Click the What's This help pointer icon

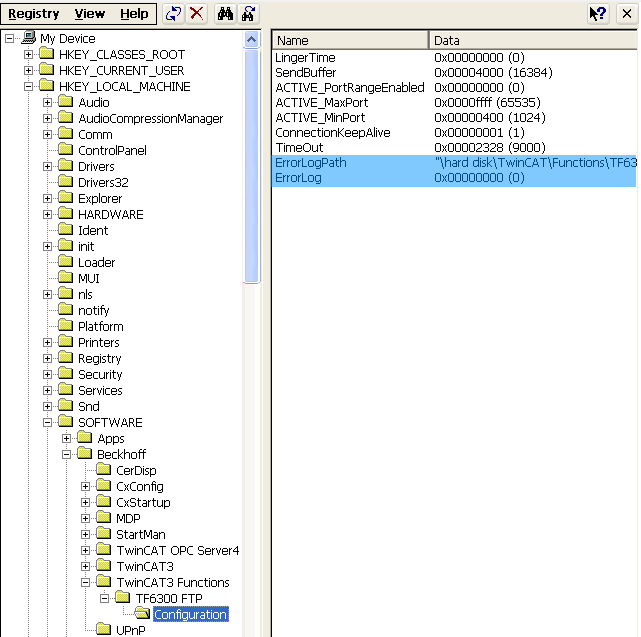point(598,14)
